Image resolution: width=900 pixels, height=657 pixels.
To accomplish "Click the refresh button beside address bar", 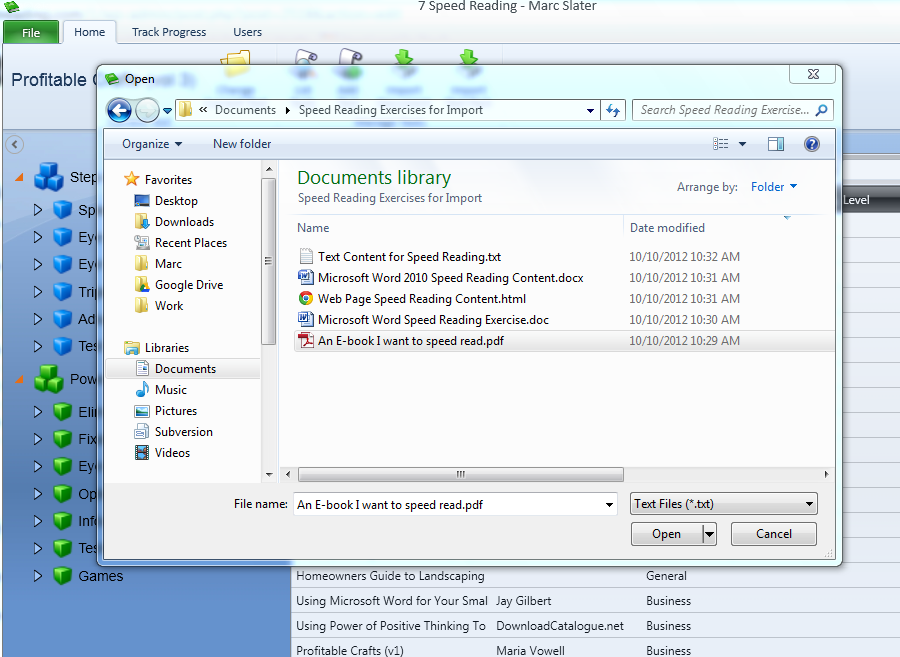I will 613,111.
